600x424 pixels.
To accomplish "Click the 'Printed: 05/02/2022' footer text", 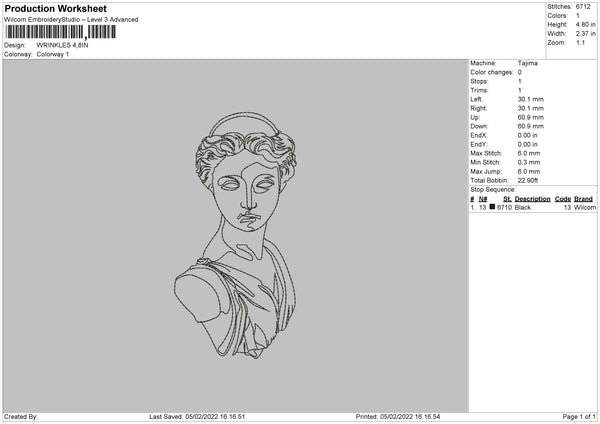I will (x=398, y=417).
